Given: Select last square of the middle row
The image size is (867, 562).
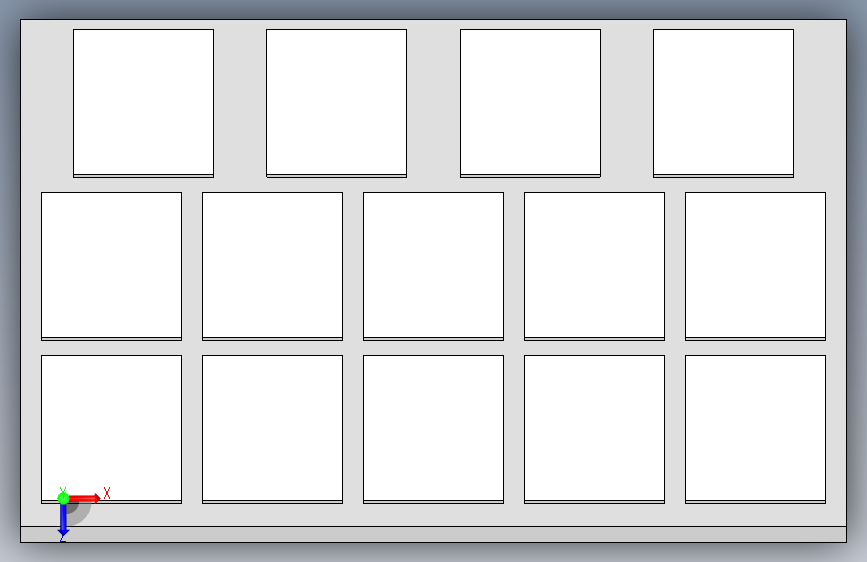Looking at the screenshot, I should click(x=755, y=266).
